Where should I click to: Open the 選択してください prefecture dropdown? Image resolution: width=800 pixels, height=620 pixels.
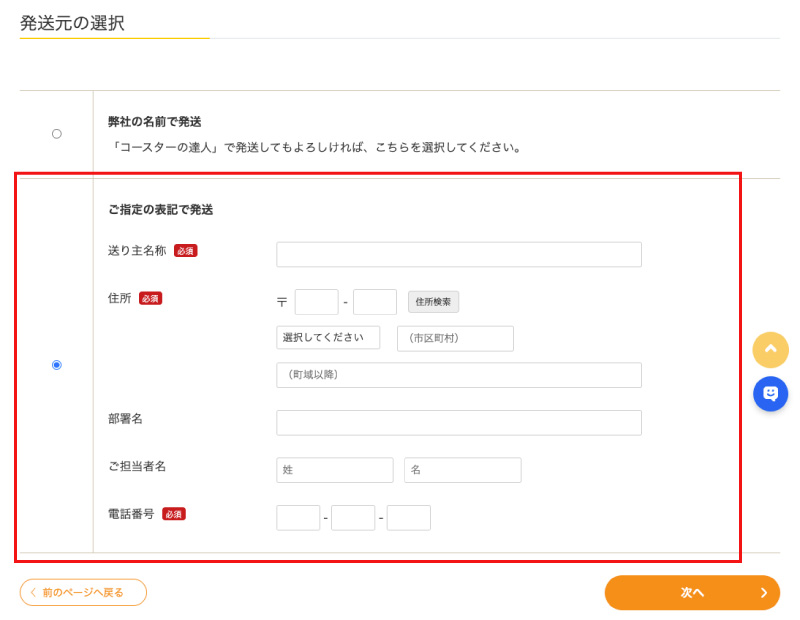328,338
